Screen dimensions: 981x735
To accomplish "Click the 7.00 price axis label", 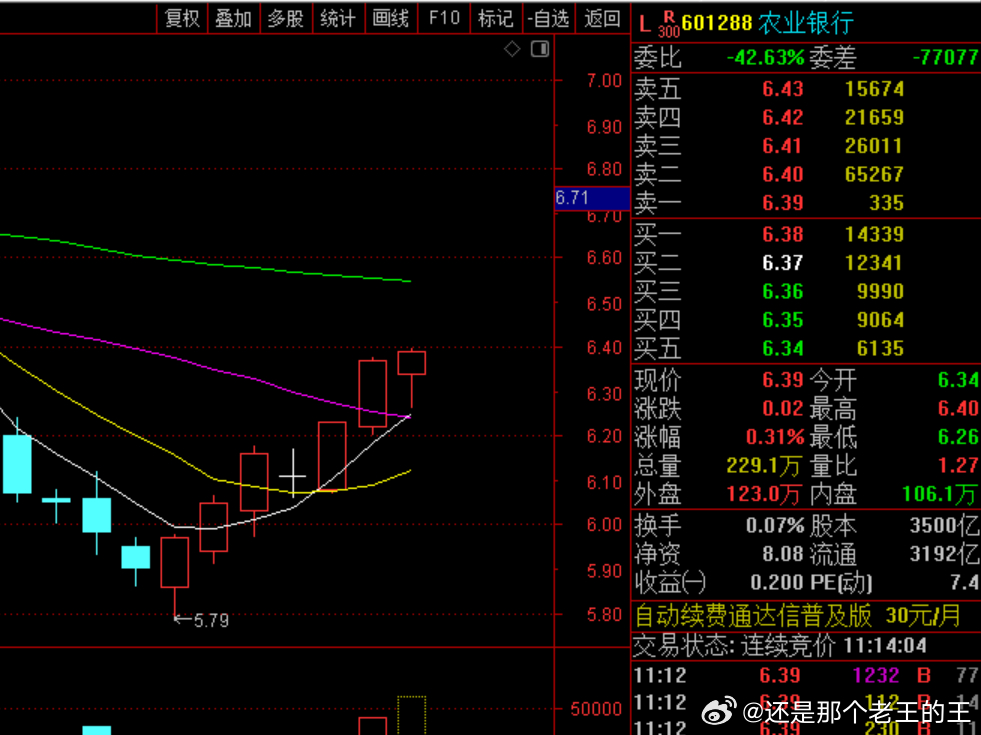I will click(604, 81).
